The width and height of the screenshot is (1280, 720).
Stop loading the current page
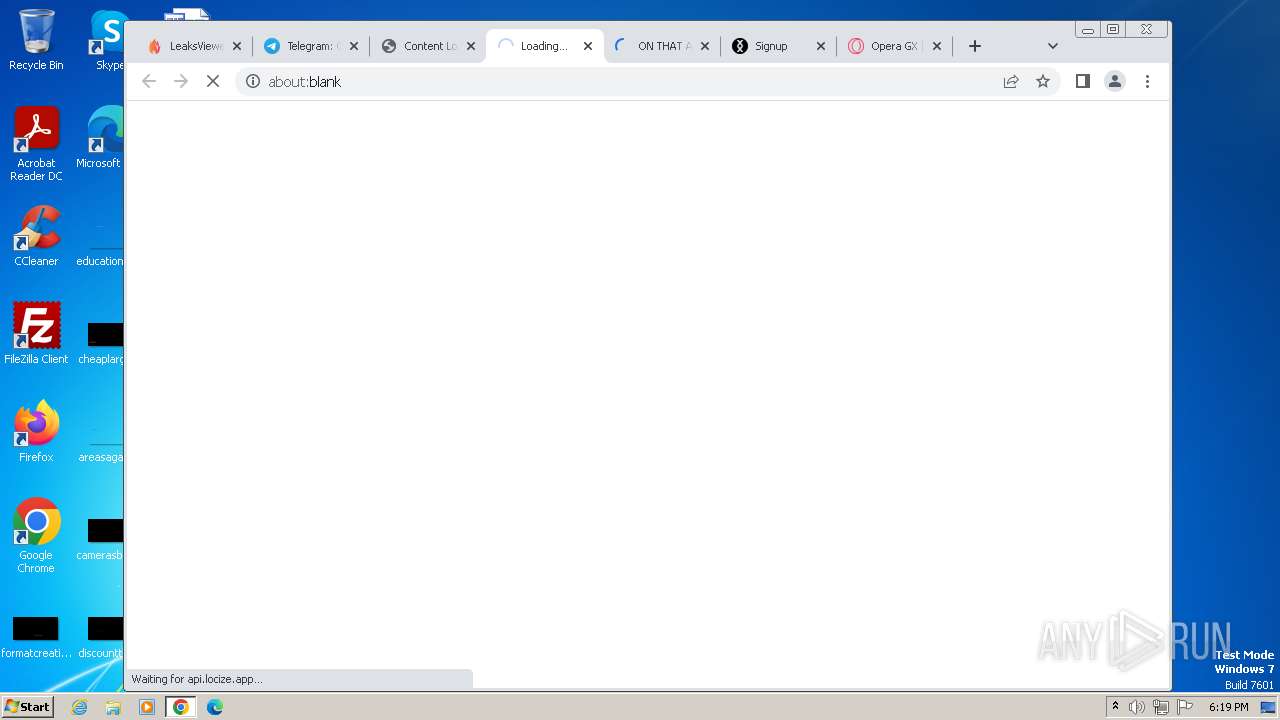[x=213, y=81]
